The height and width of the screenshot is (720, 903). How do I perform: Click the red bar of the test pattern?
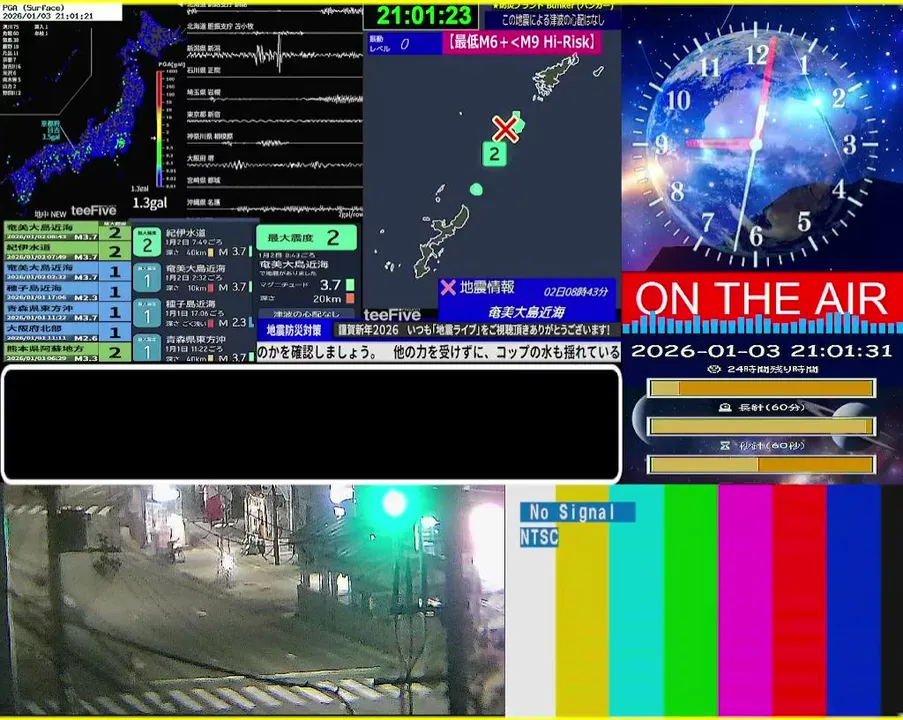tap(799, 600)
